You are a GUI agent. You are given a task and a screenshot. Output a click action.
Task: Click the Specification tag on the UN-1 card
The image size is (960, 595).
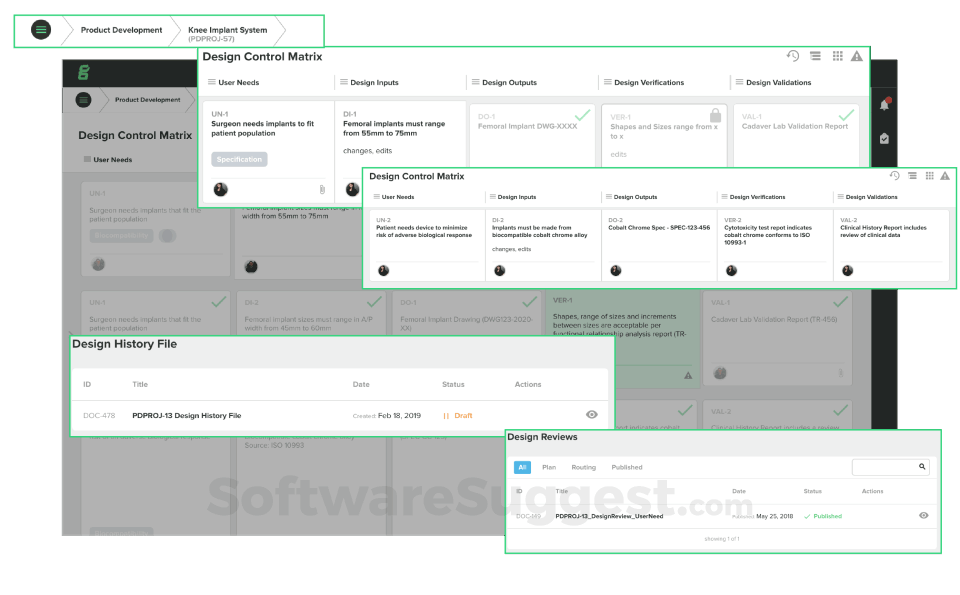(x=239, y=159)
